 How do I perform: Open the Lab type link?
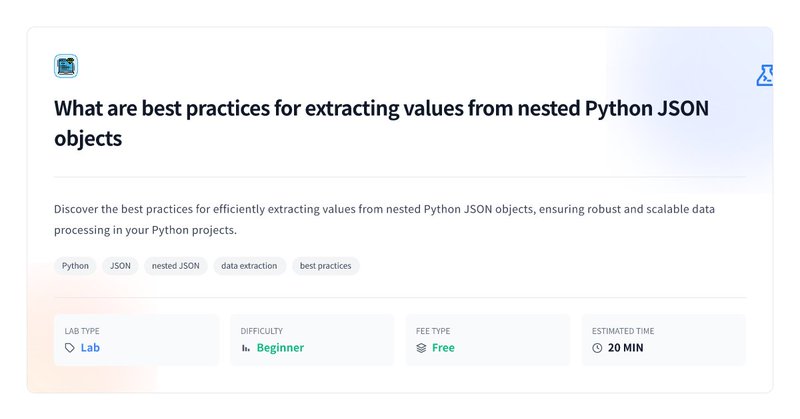[90, 348]
